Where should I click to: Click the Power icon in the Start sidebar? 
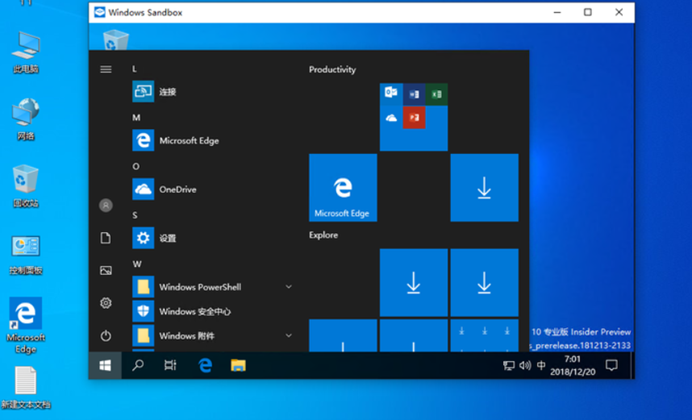[x=105, y=336]
